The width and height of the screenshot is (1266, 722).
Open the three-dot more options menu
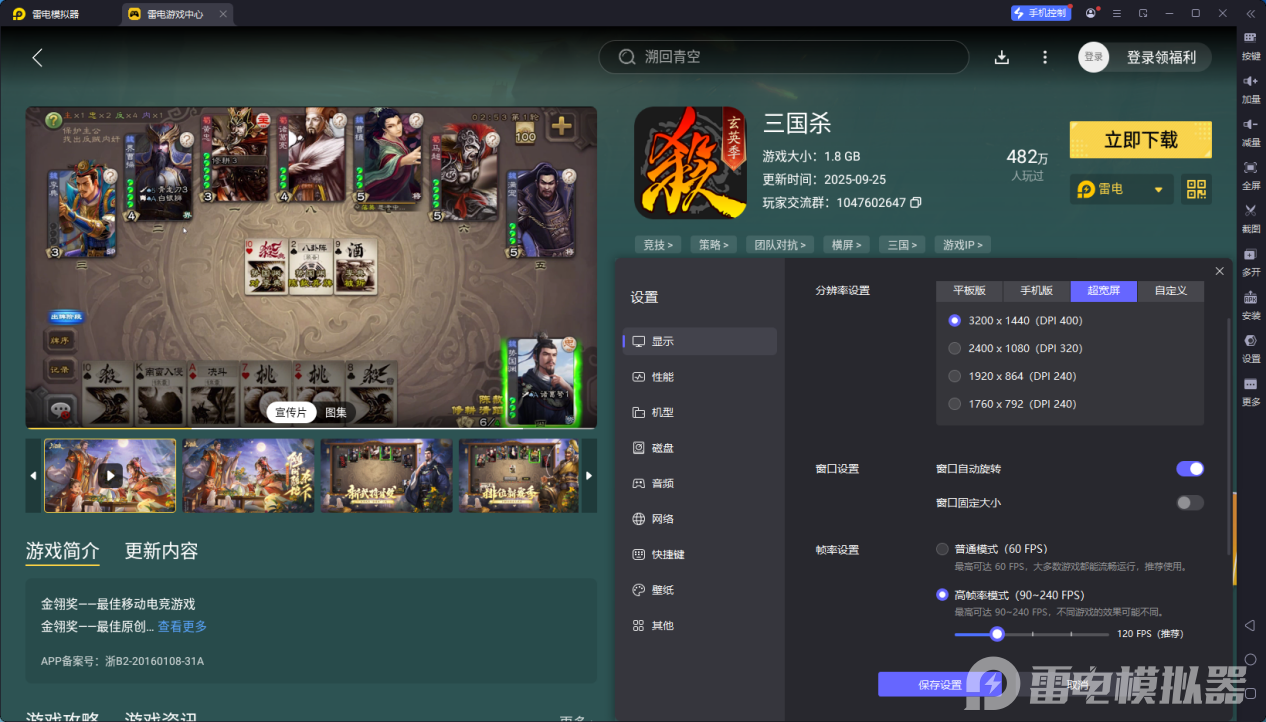pos(1044,57)
